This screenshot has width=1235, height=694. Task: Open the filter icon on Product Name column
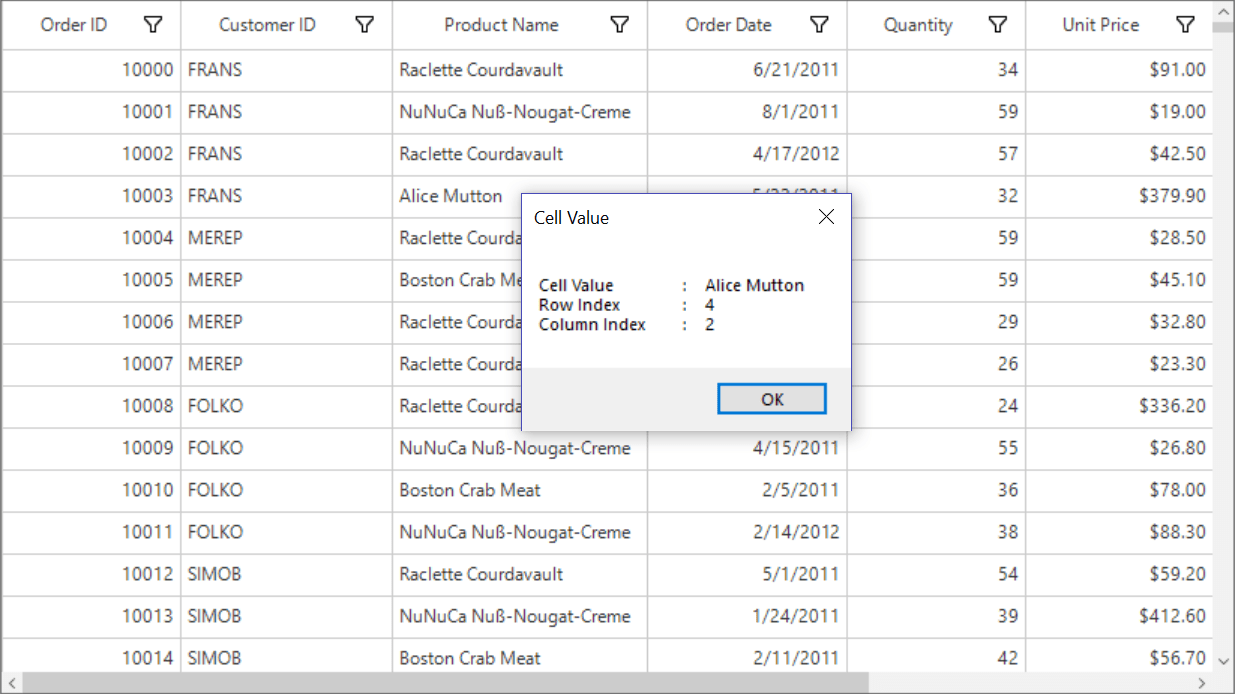point(620,24)
